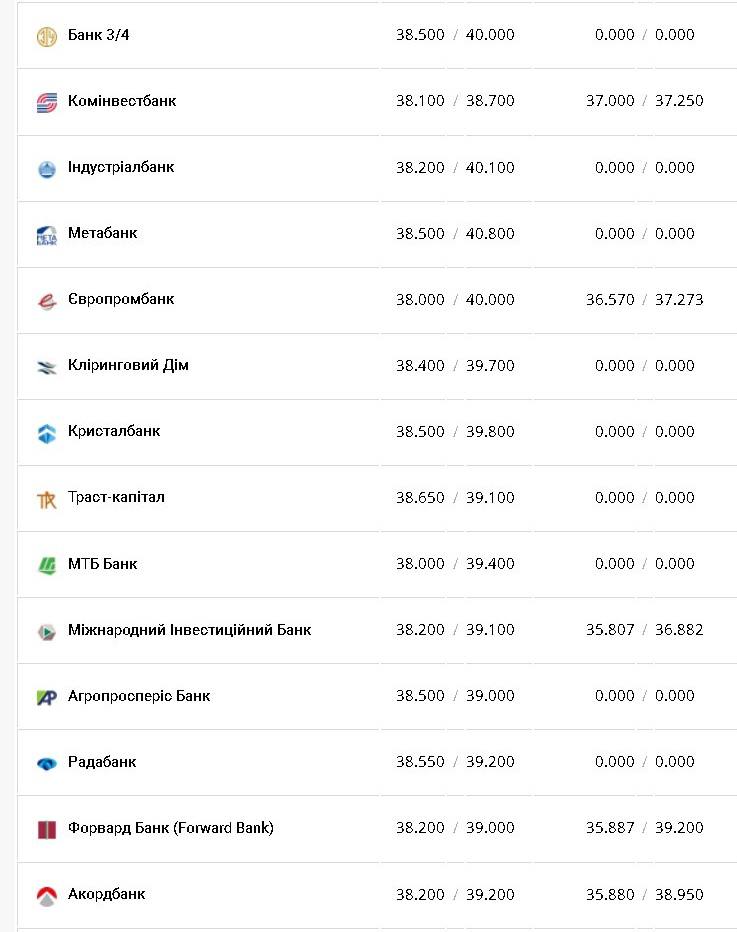The width and height of the screenshot is (737, 932).
Task: Click the Комінвестбанк logo icon
Action: click(x=46, y=102)
